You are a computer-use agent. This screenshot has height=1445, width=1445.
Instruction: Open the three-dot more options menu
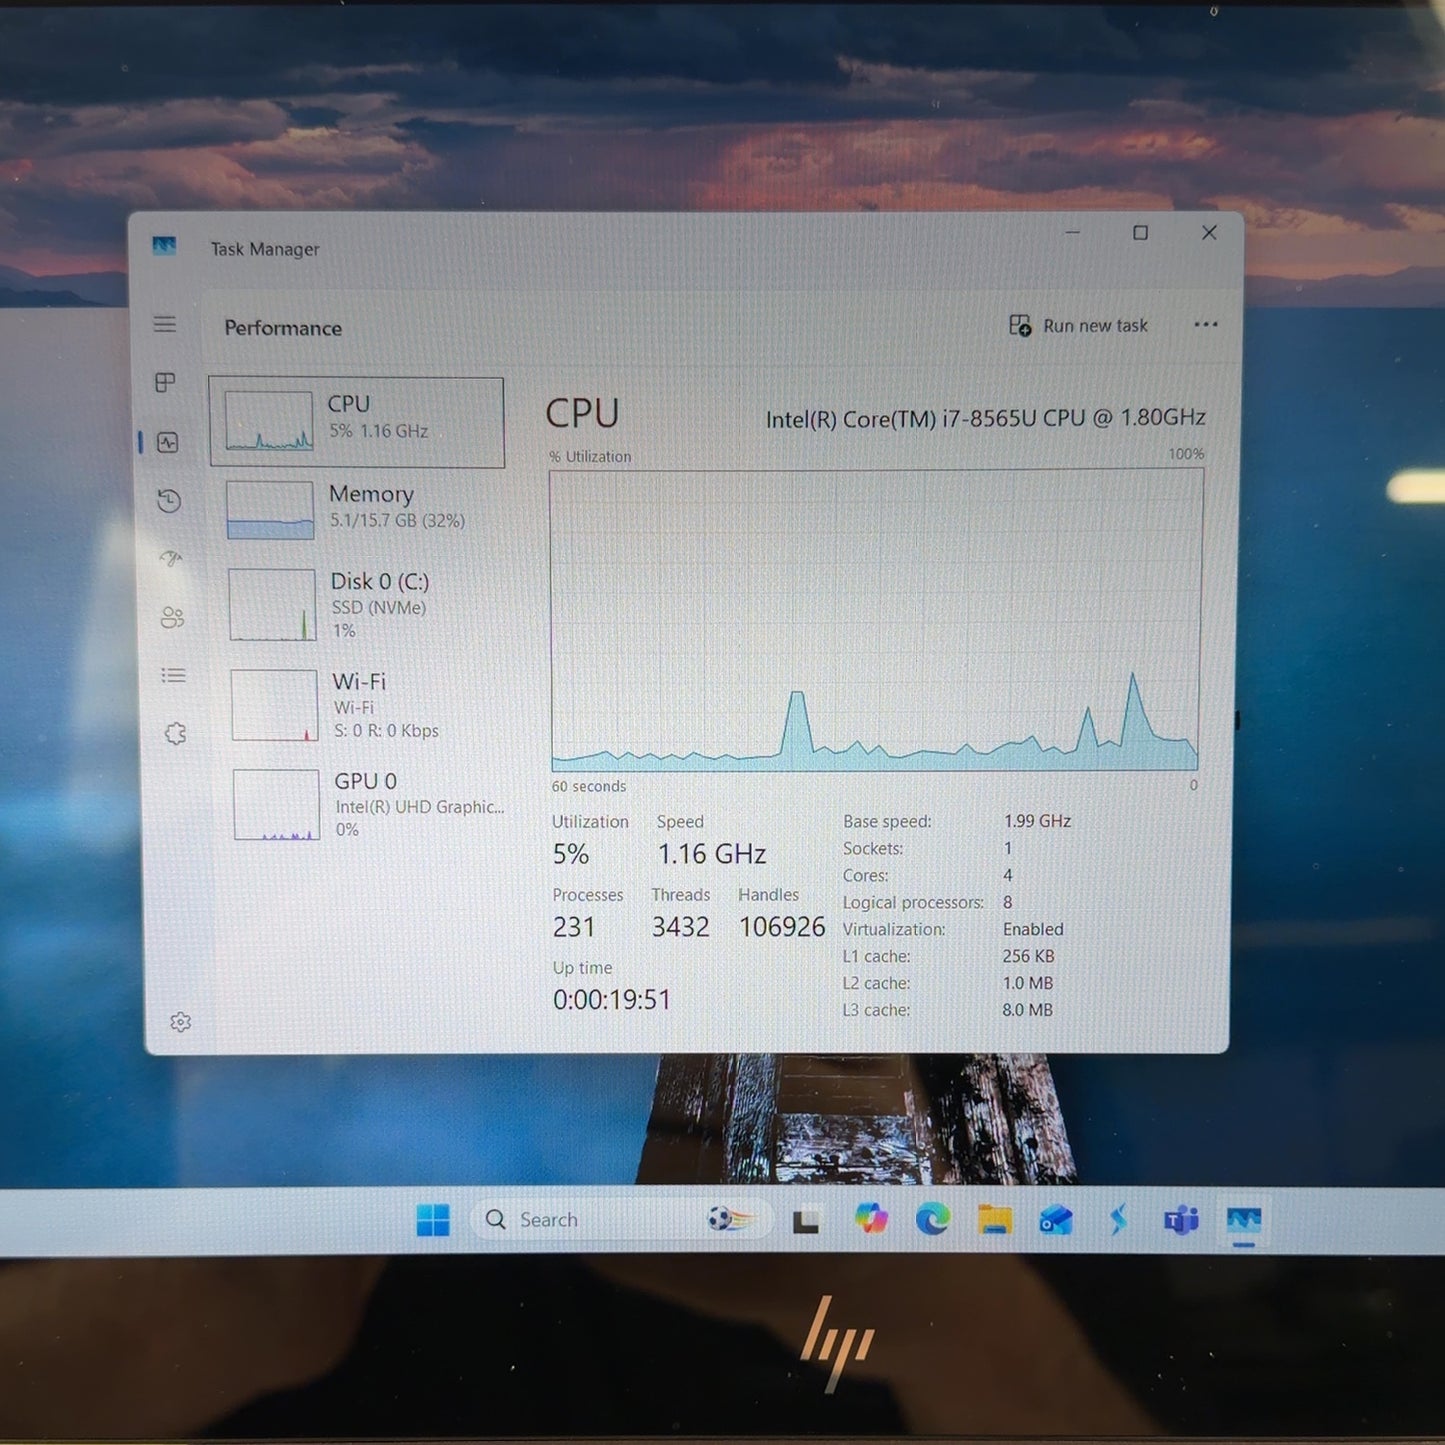pyautogui.click(x=1206, y=324)
